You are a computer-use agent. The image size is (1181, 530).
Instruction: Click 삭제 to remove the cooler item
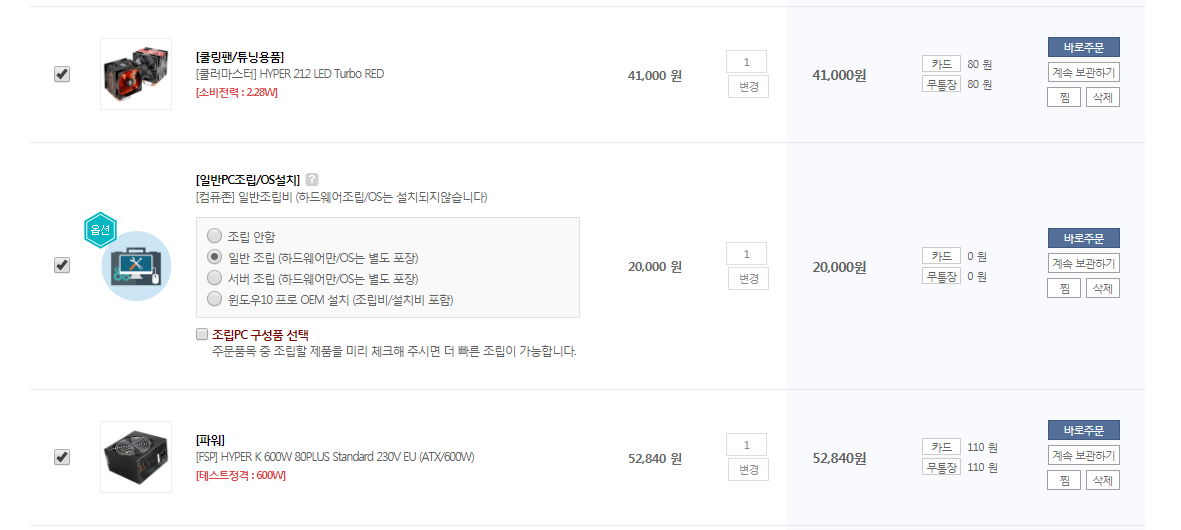pyautogui.click(x=1103, y=97)
